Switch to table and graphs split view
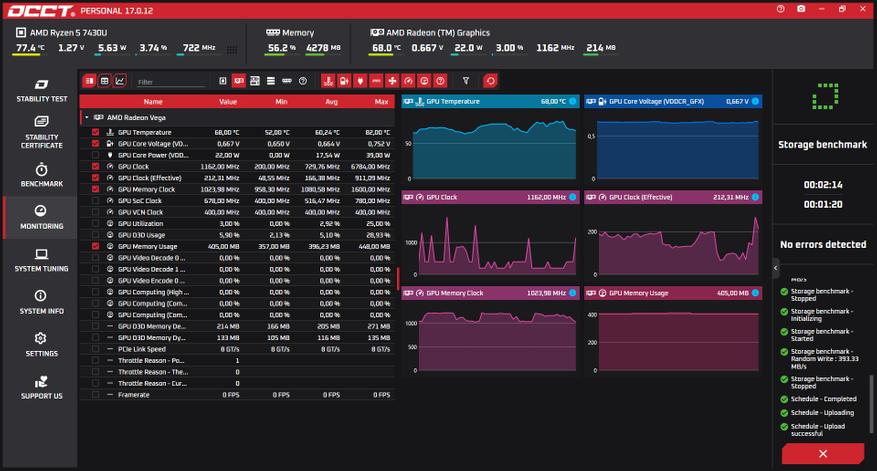This screenshot has height=471, width=877. tap(89, 81)
